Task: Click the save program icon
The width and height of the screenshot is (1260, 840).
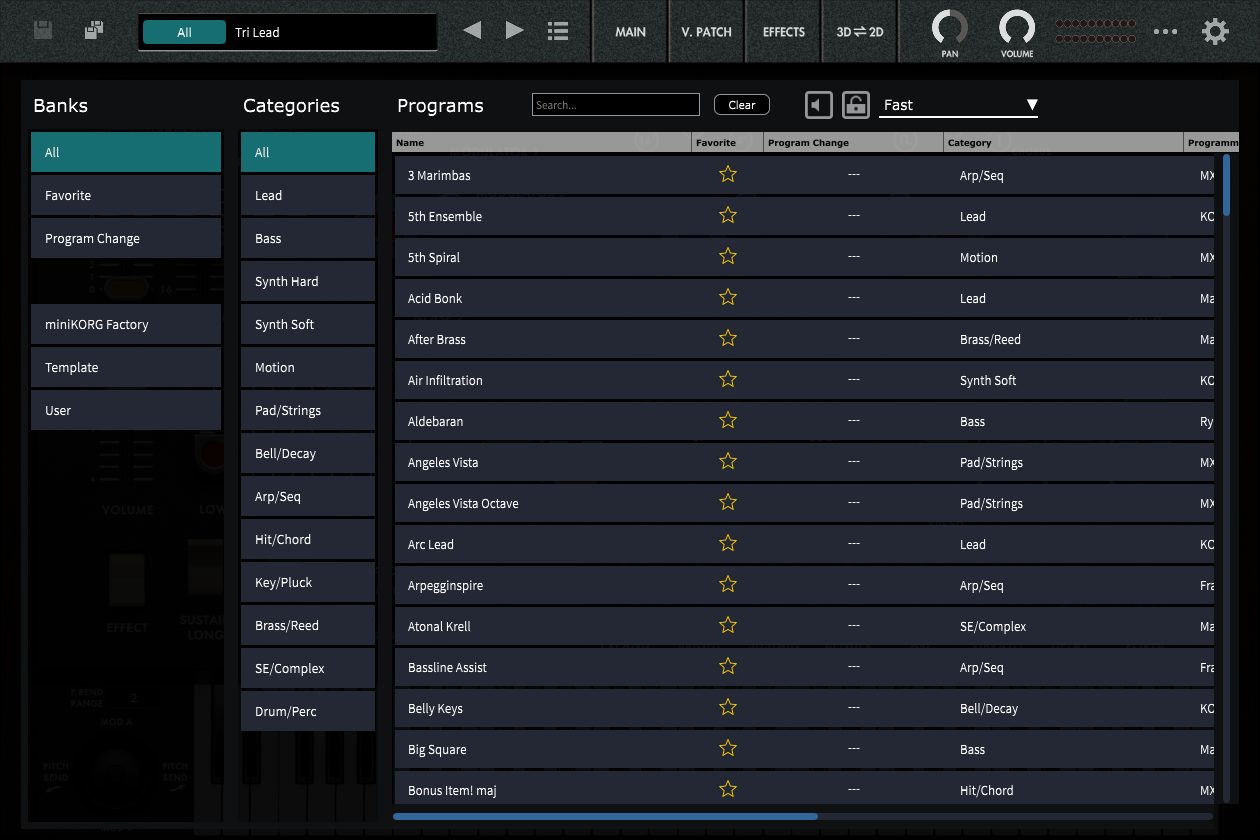Action: tap(42, 30)
